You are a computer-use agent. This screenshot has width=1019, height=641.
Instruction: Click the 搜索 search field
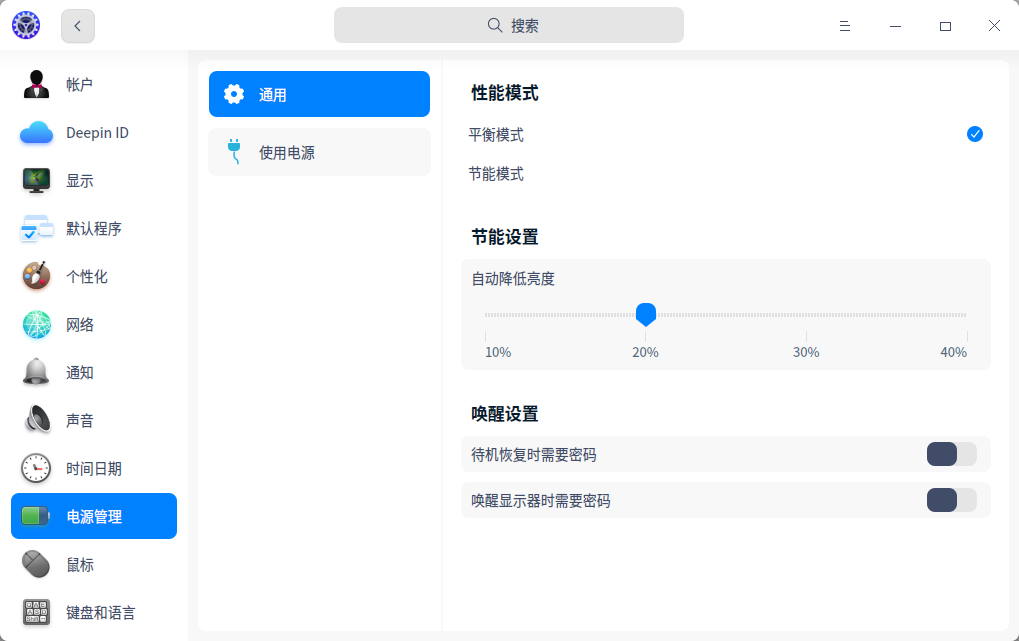509,26
